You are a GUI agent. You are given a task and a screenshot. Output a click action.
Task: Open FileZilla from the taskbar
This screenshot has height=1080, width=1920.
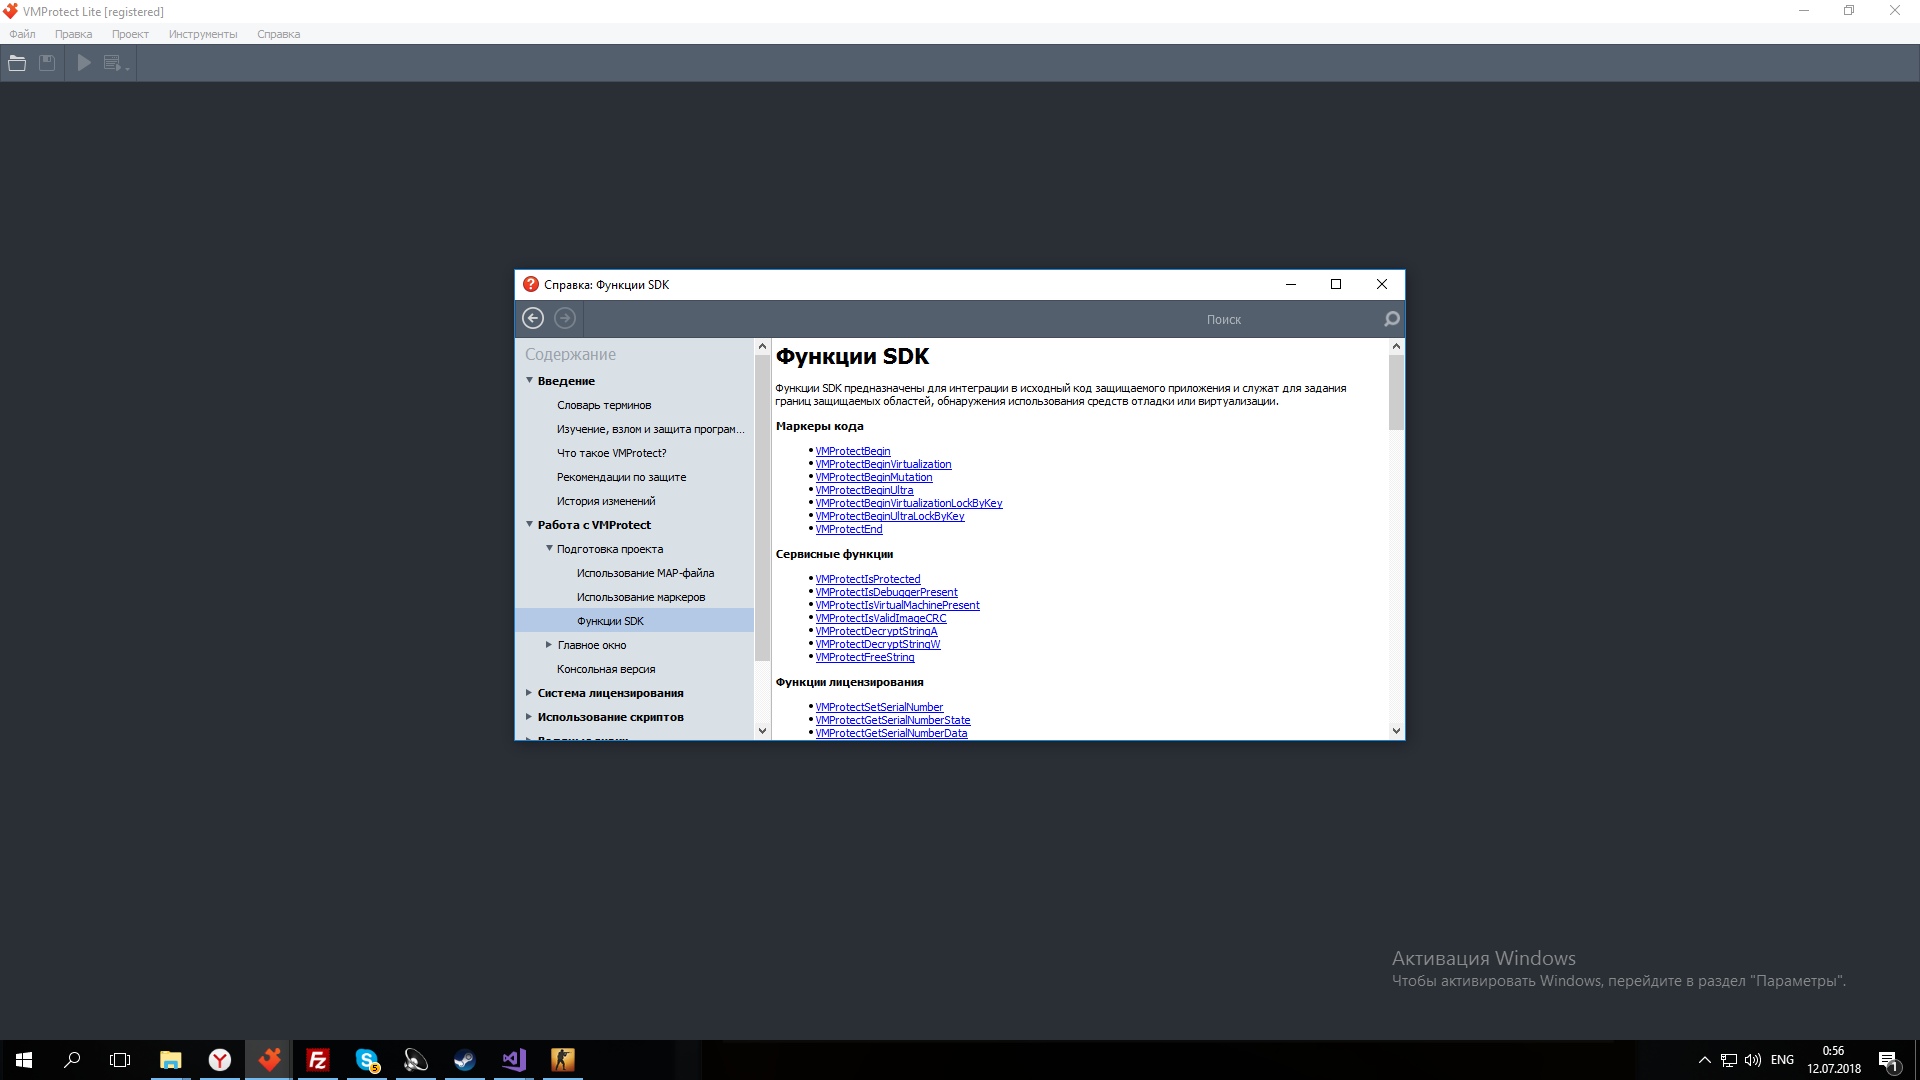coord(318,1060)
